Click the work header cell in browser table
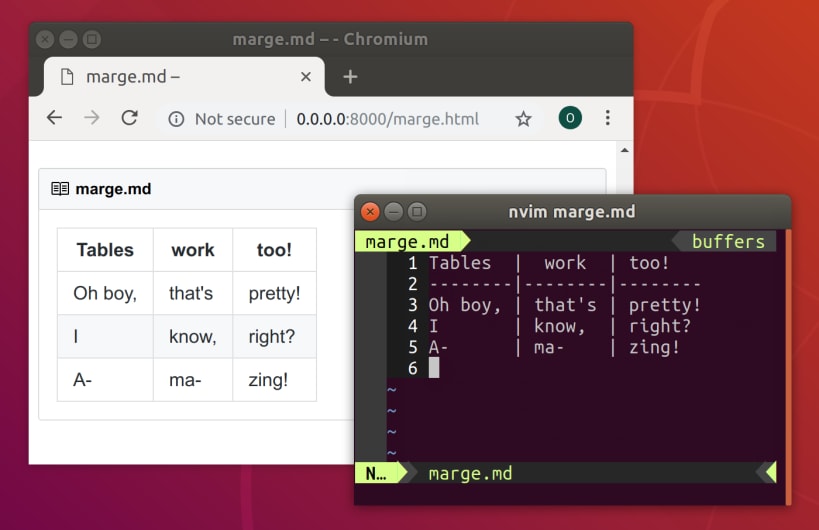Image resolution: width=819 pixels, height=530 pixels. tap(193, 250)
